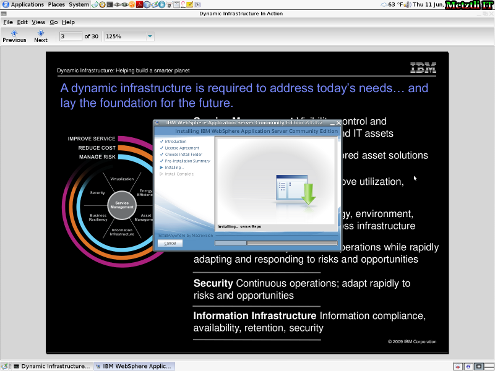The height and width of the screenshot is (371, 495).
Task: Open the View menu
Action: tap(38, 22)
